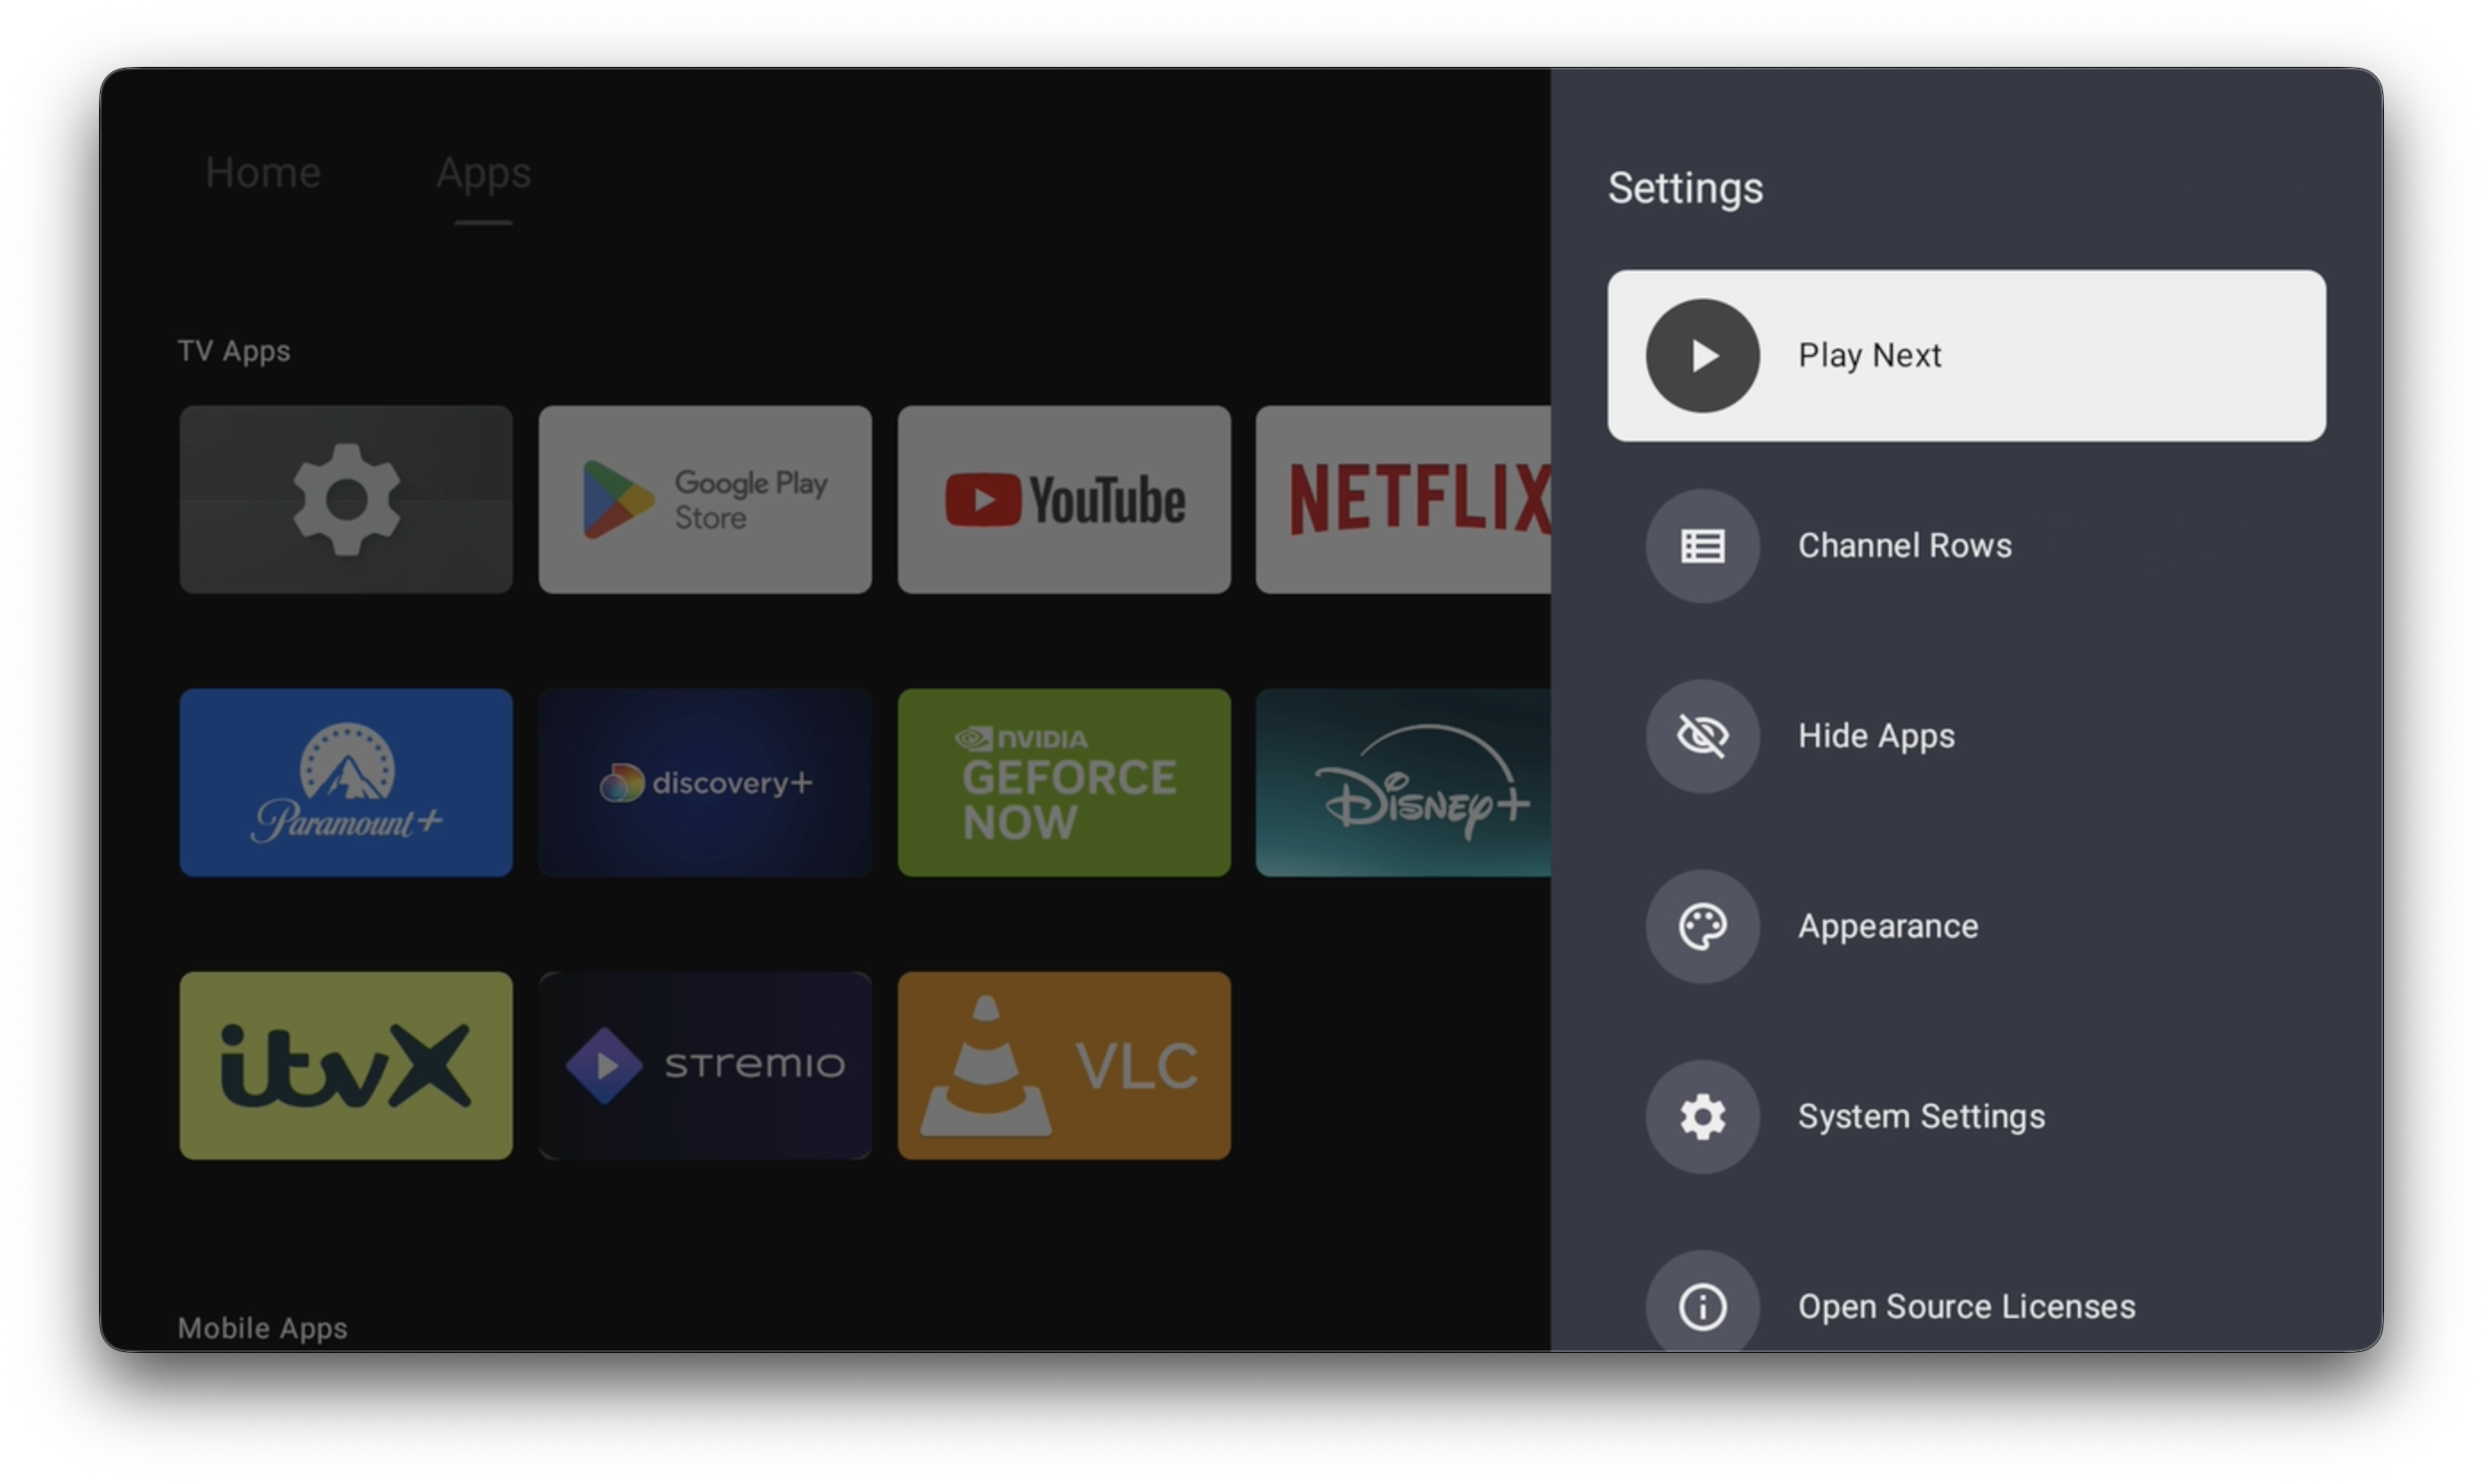Open the Appearance palette icon
The width and height of the screenshot is (2483, 1484).
[x=1702, y=926]
